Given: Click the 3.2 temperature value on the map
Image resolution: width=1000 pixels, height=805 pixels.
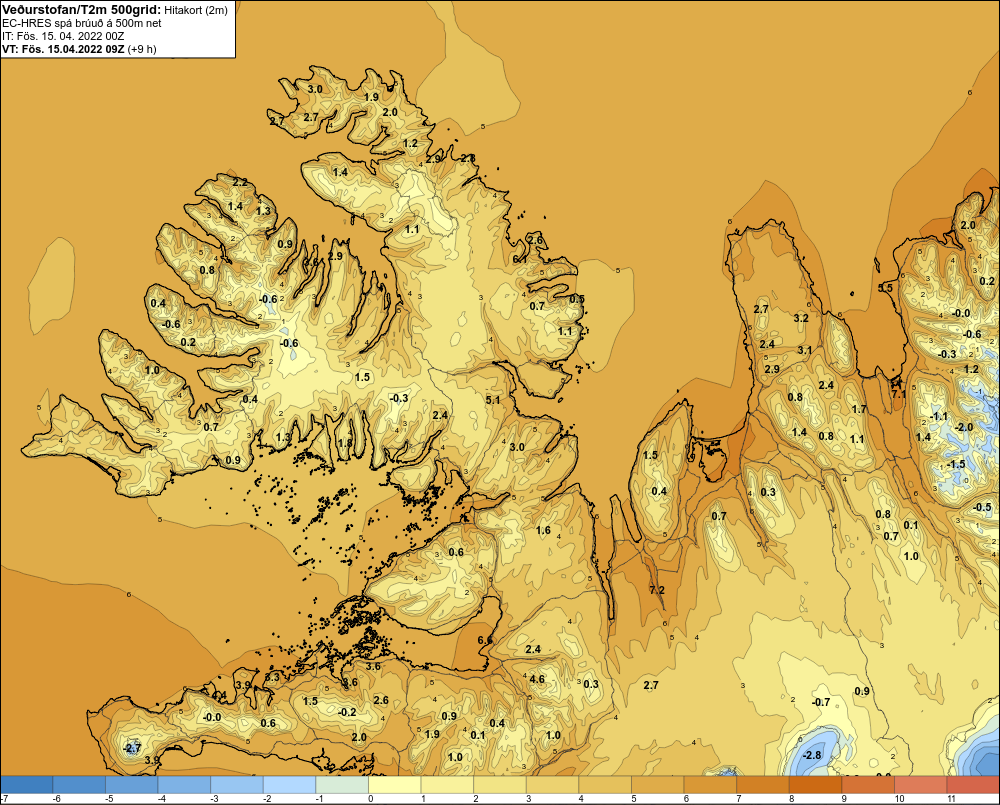Looking at the screenshot, I should 801,318.
